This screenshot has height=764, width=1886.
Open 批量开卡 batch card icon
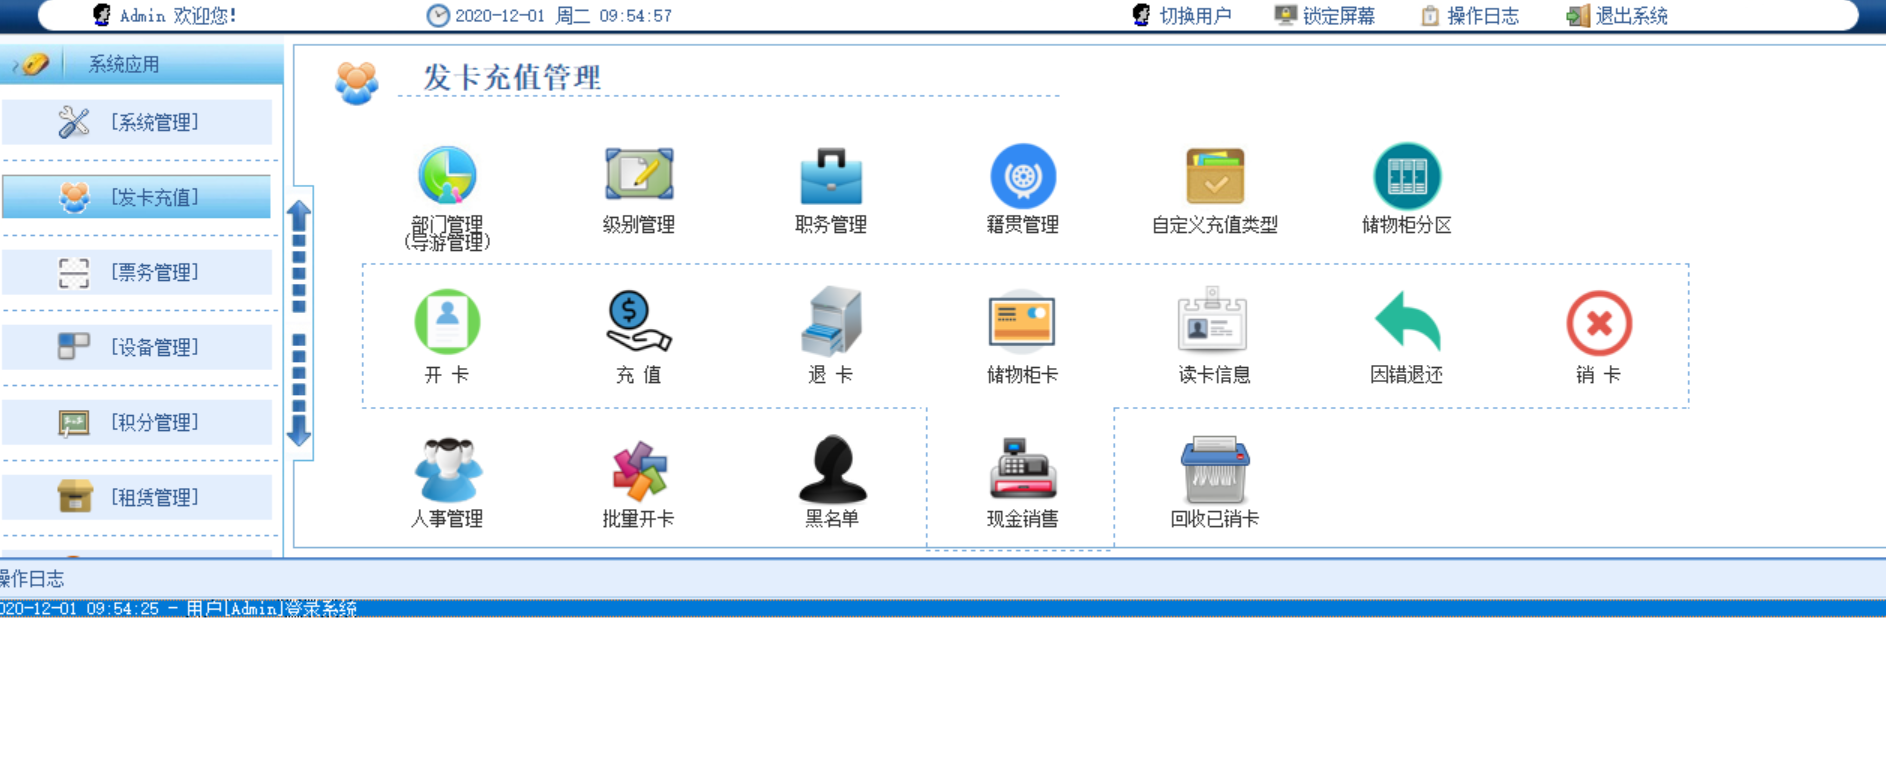pyautogui.click(x=639, y=470)
